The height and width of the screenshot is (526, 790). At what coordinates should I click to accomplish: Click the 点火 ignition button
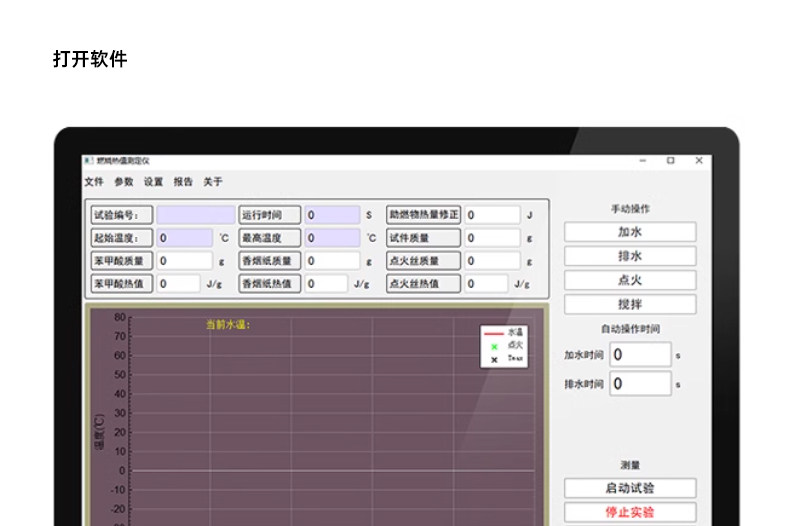(630, 280)
